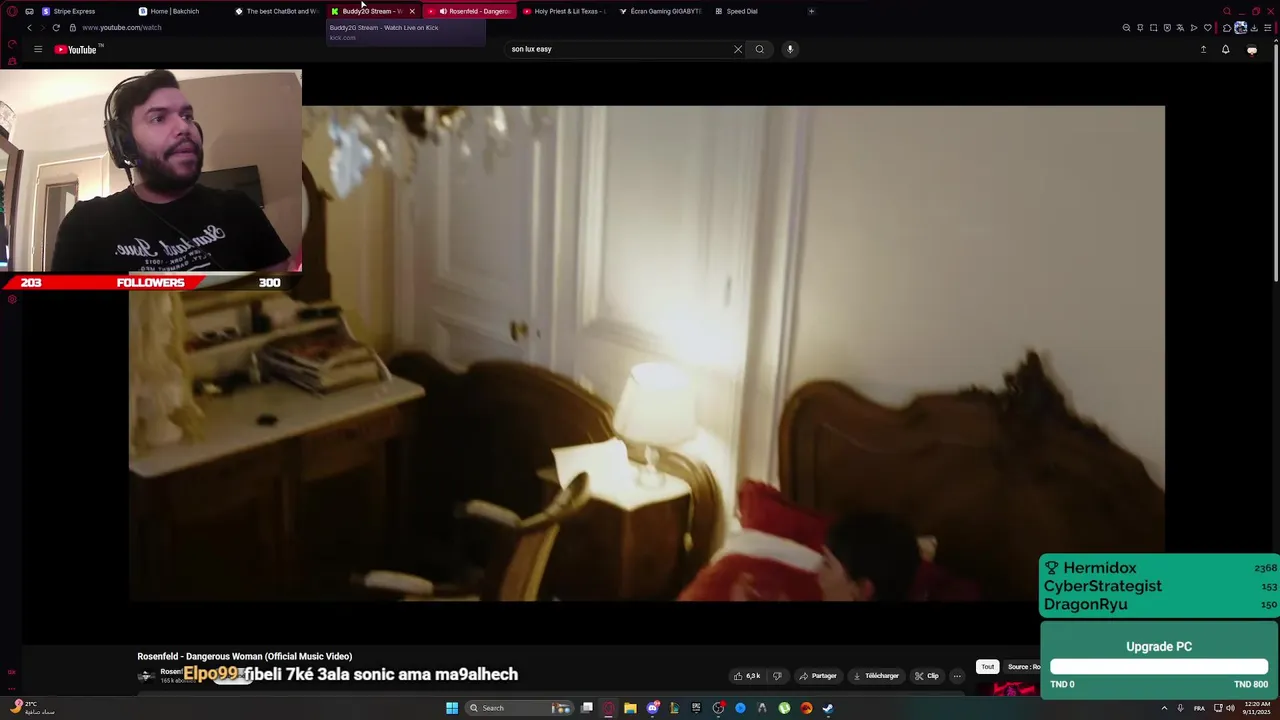Click the video title Rosenfeld - Dangerous Woman
This screenshot has width=1280, height=720.
pyautogui.click(x=244, y=656)
